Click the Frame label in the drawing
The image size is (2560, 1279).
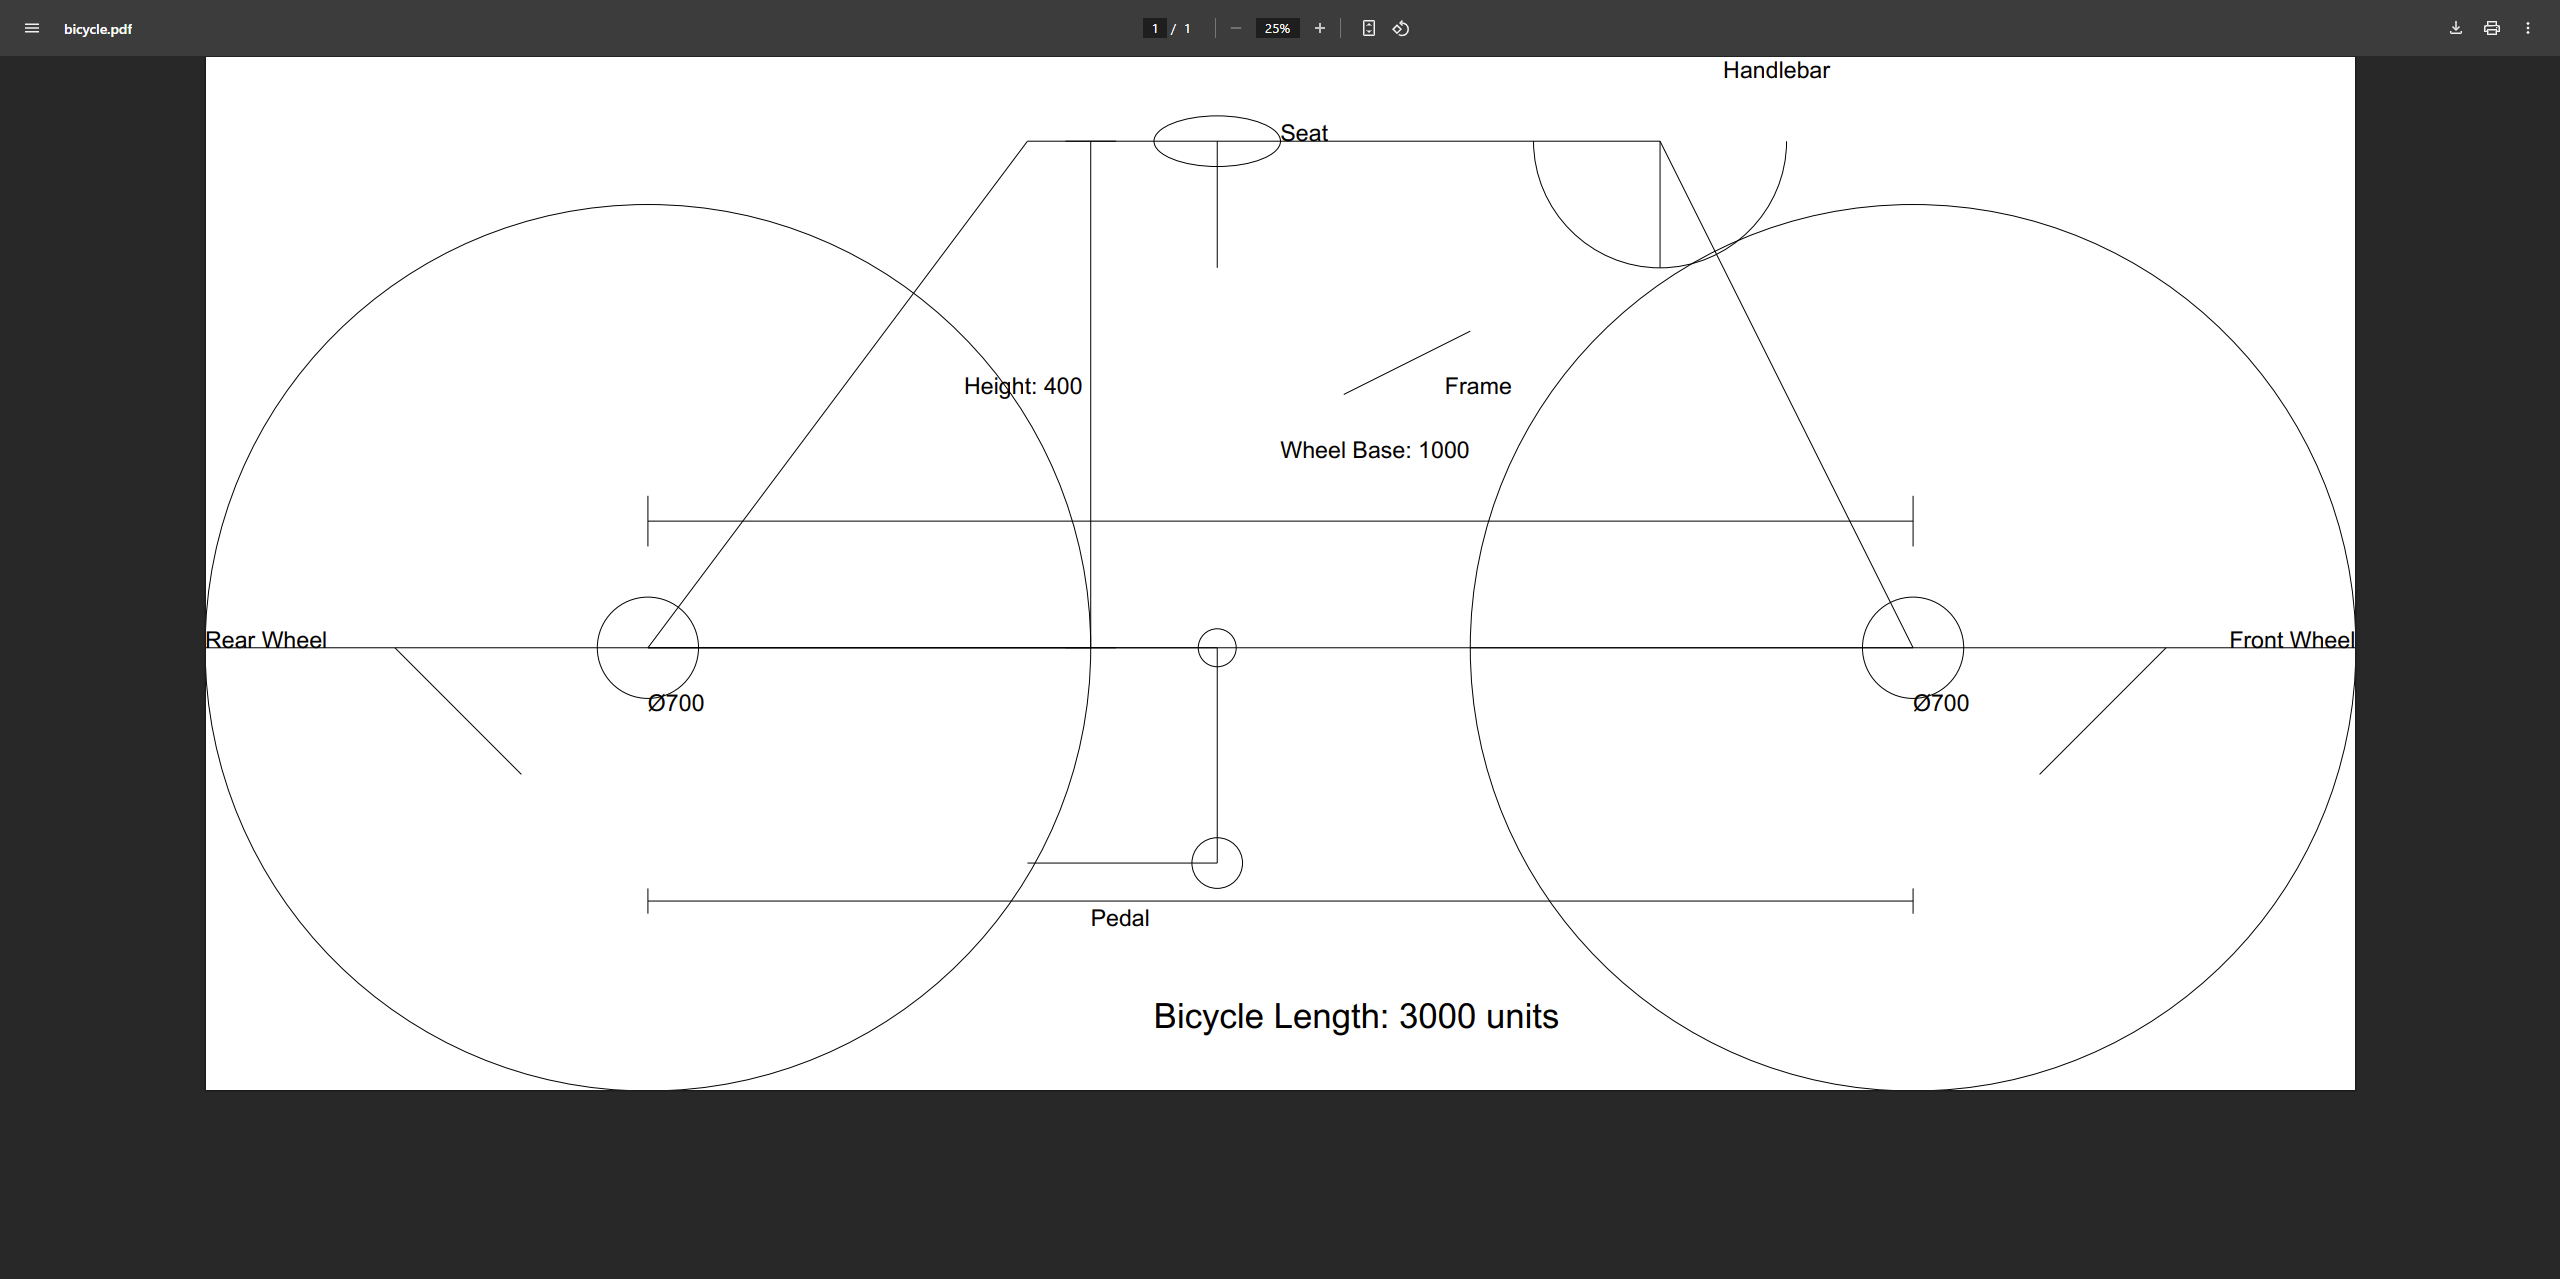coord(1477,386)
